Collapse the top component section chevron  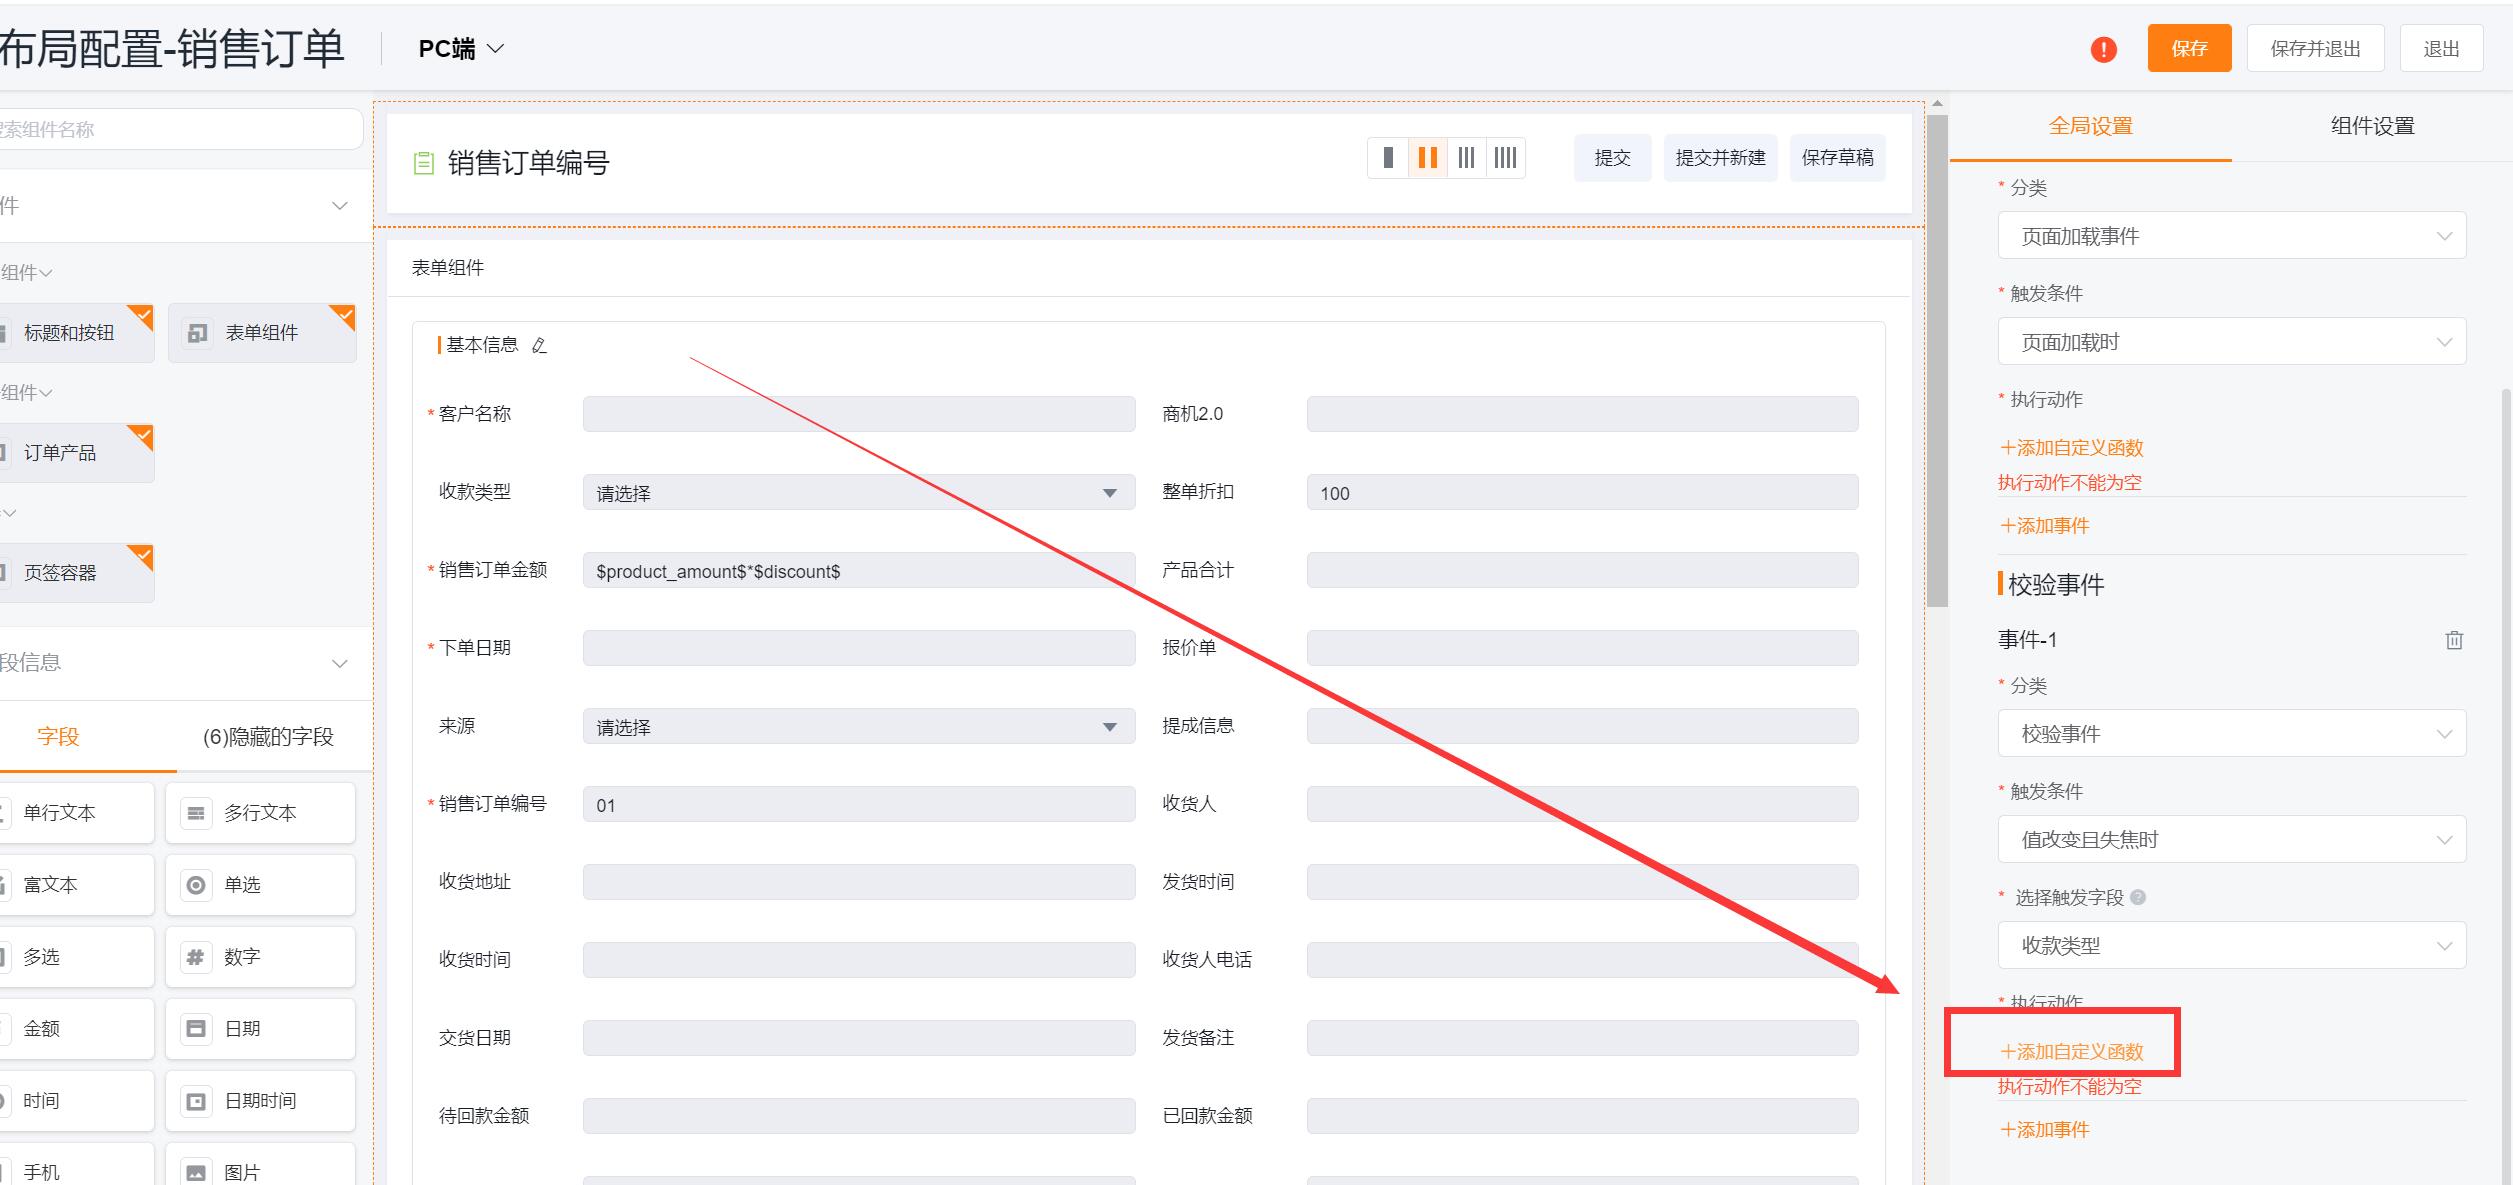(339, 206)
